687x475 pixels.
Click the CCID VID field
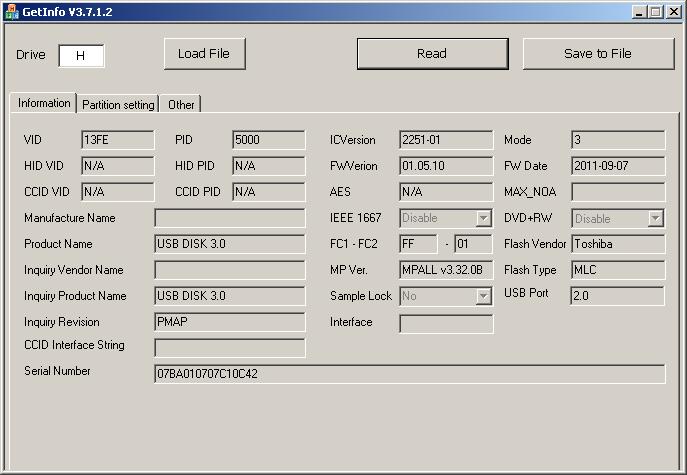pyautogui.click(x=118, y=192)
